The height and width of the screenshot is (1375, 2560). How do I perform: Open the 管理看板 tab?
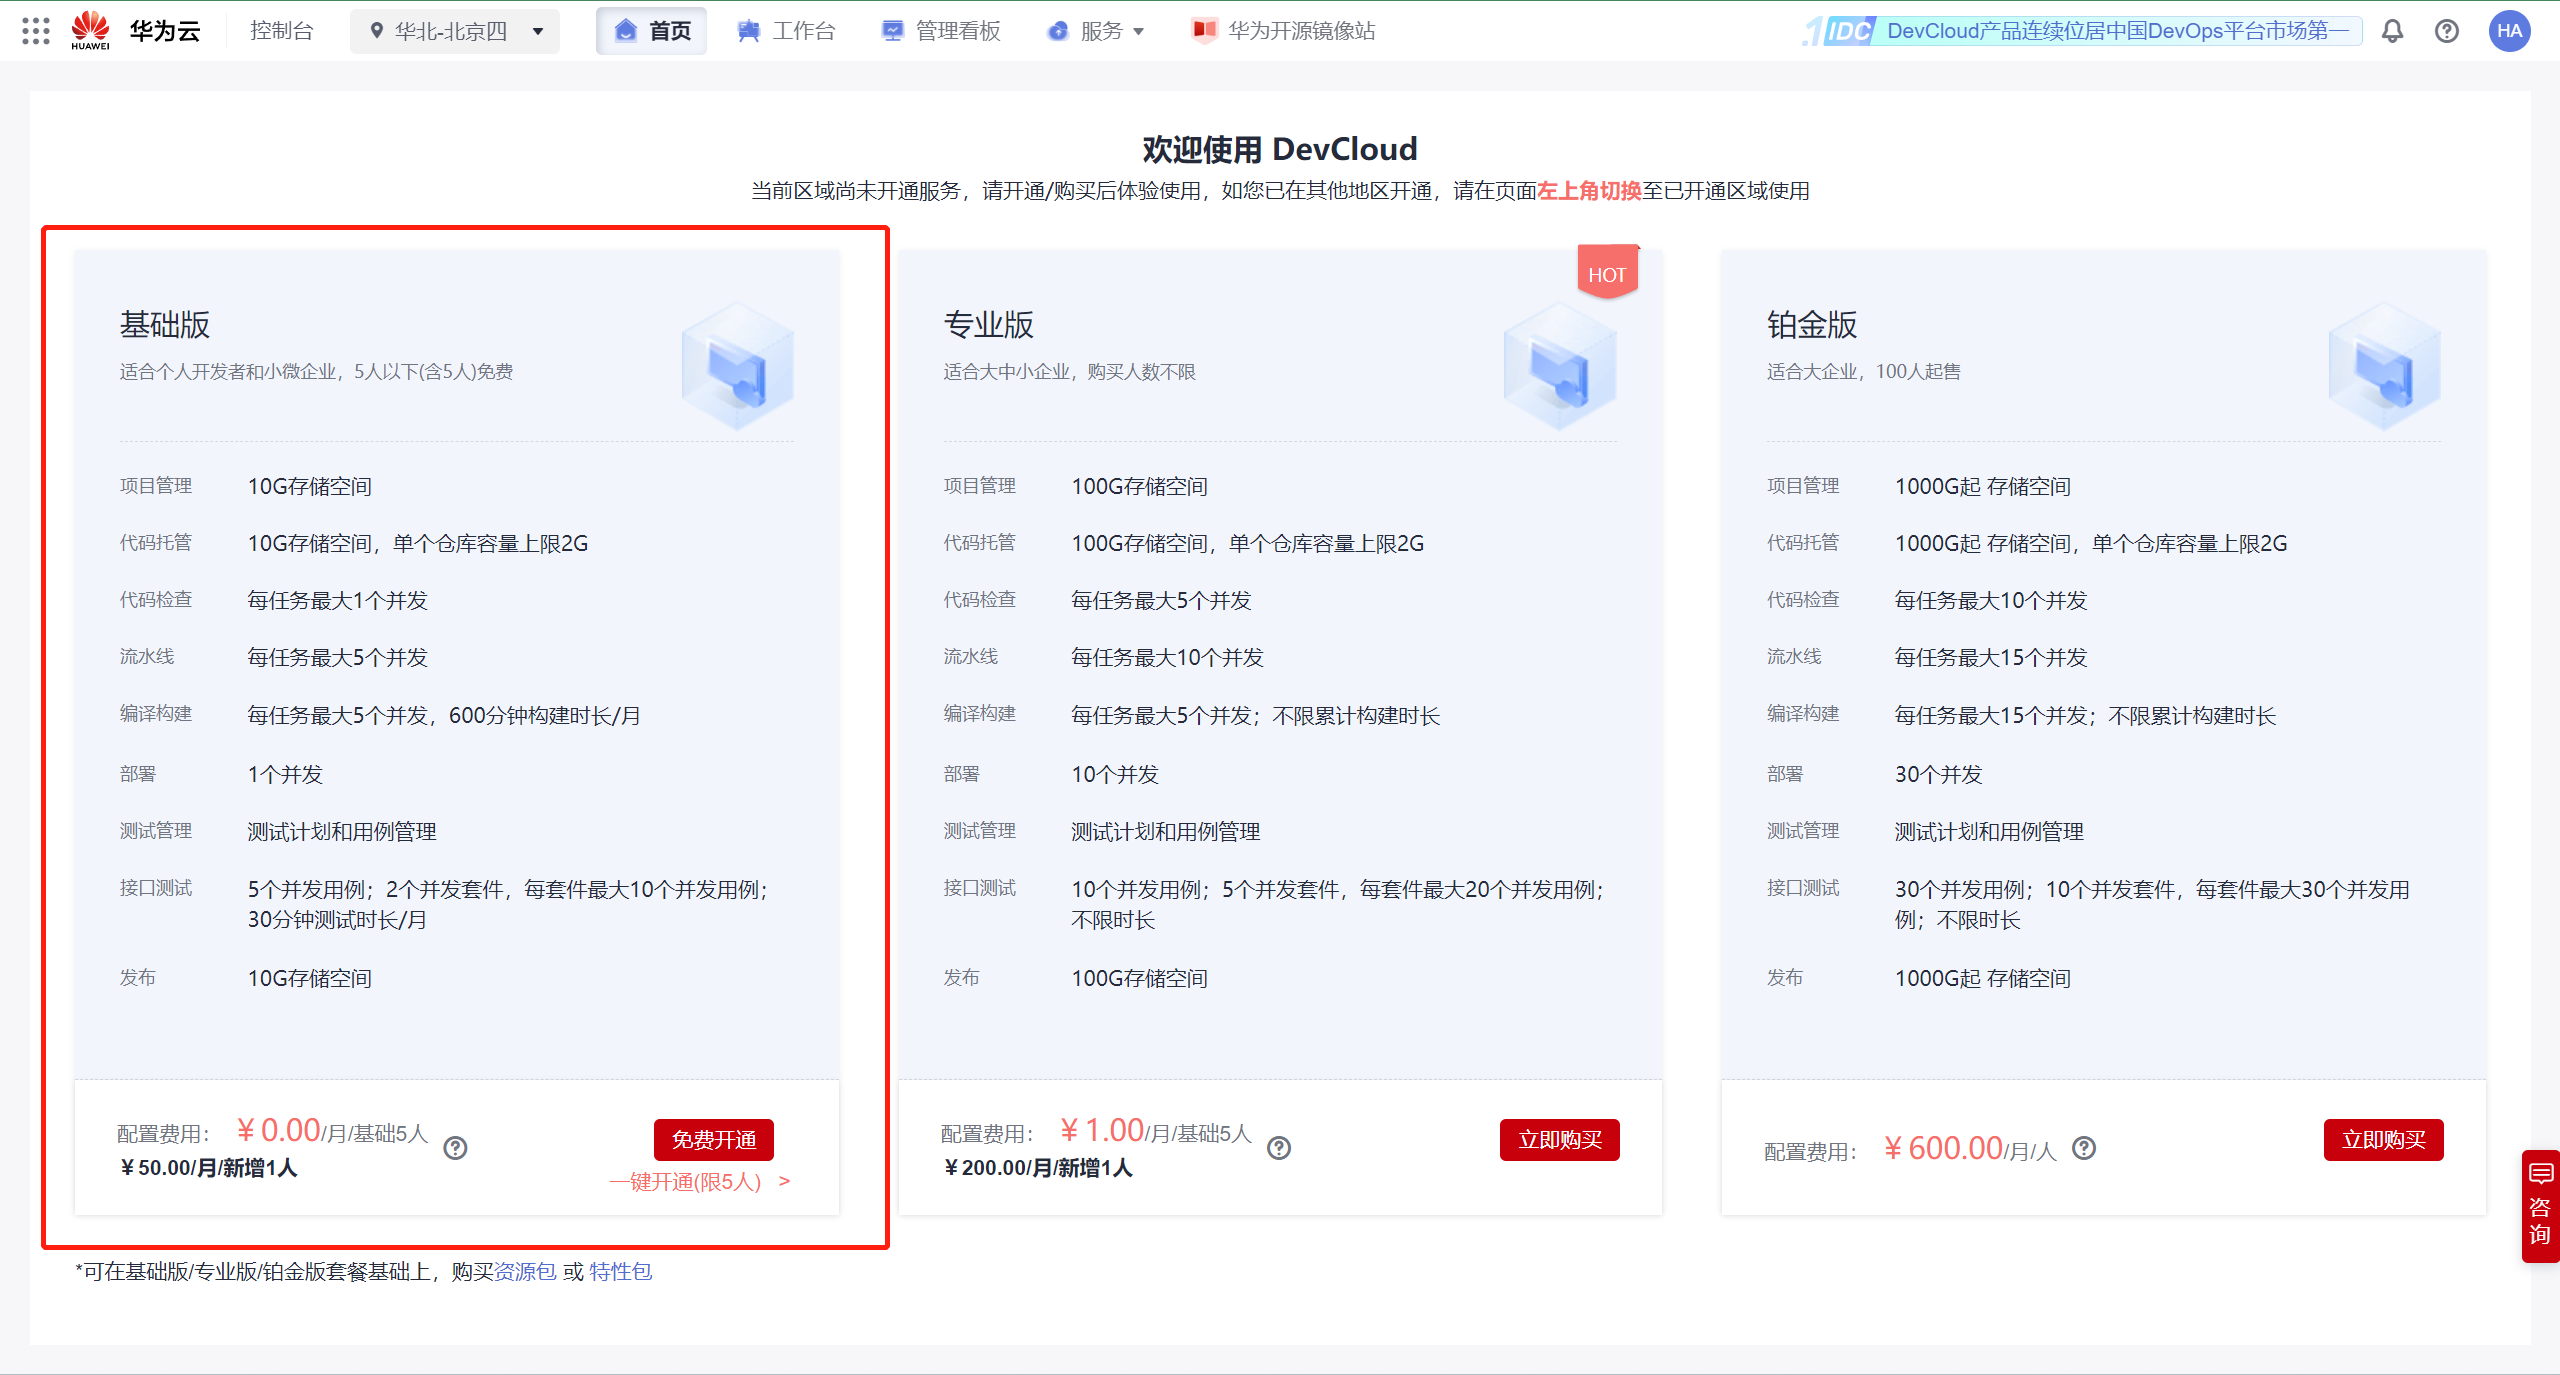pyautogui.click(x=941, y=31)
